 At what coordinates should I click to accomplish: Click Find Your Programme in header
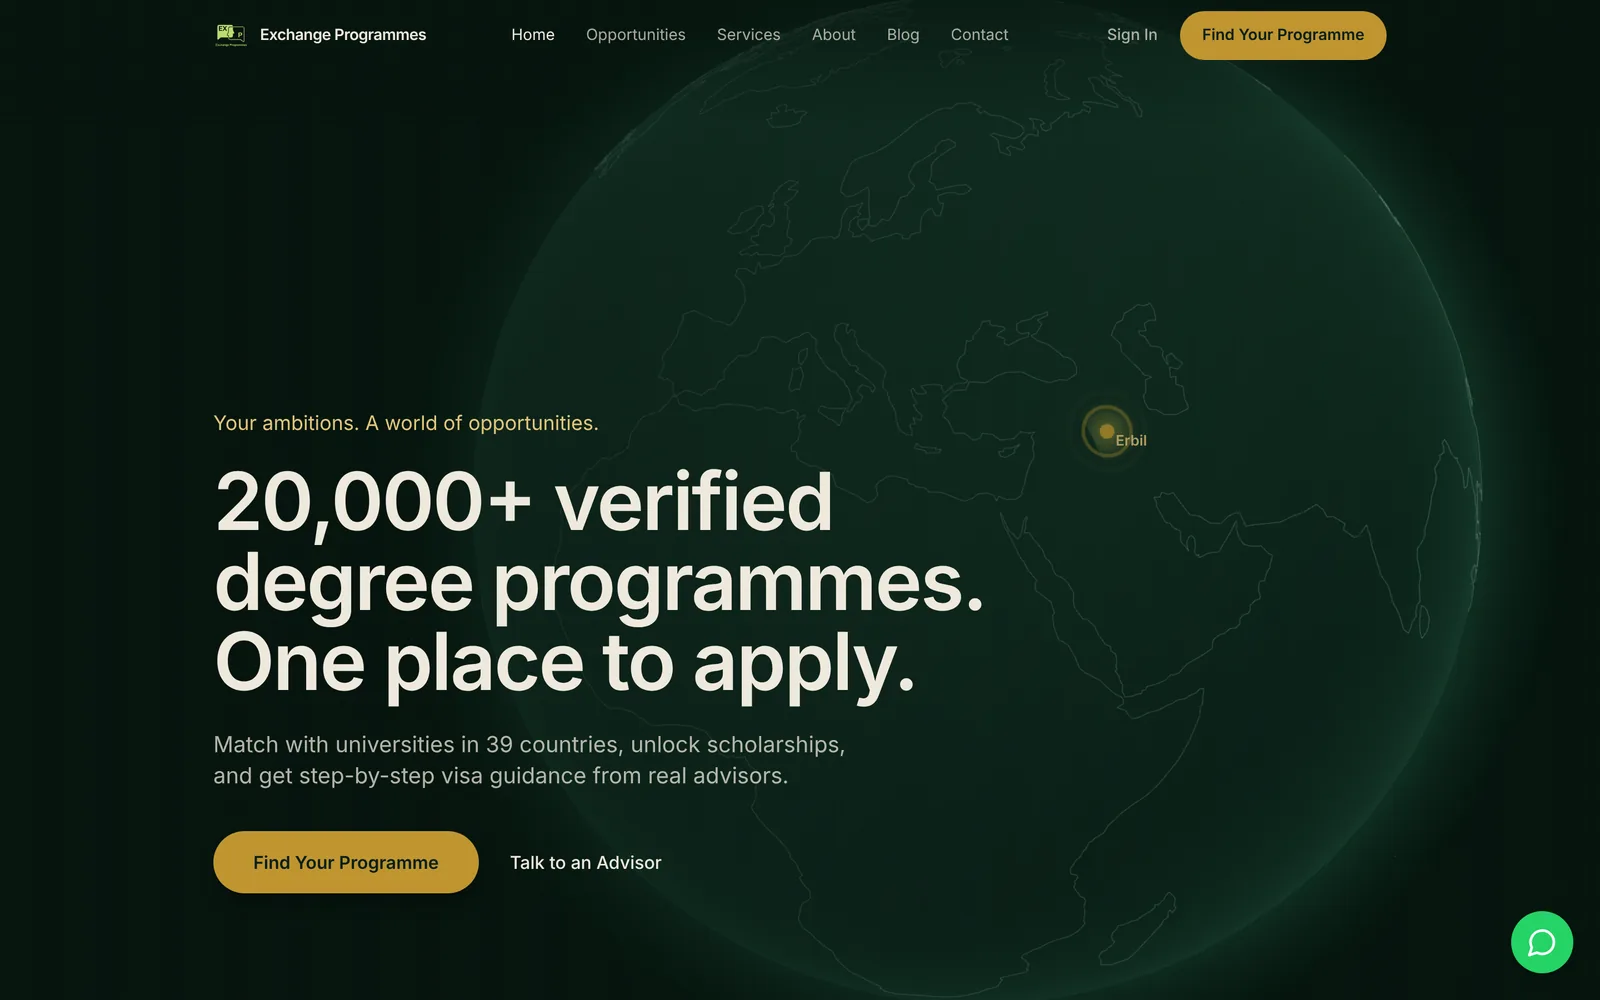pos(1283,35)
